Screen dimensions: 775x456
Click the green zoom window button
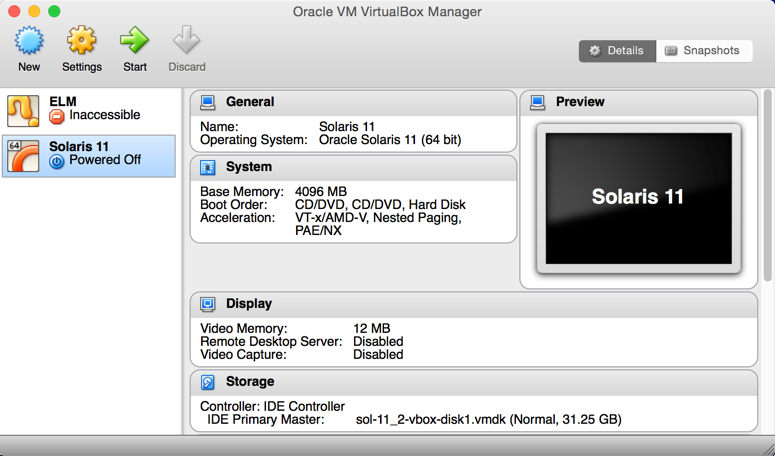pos(54,11)
